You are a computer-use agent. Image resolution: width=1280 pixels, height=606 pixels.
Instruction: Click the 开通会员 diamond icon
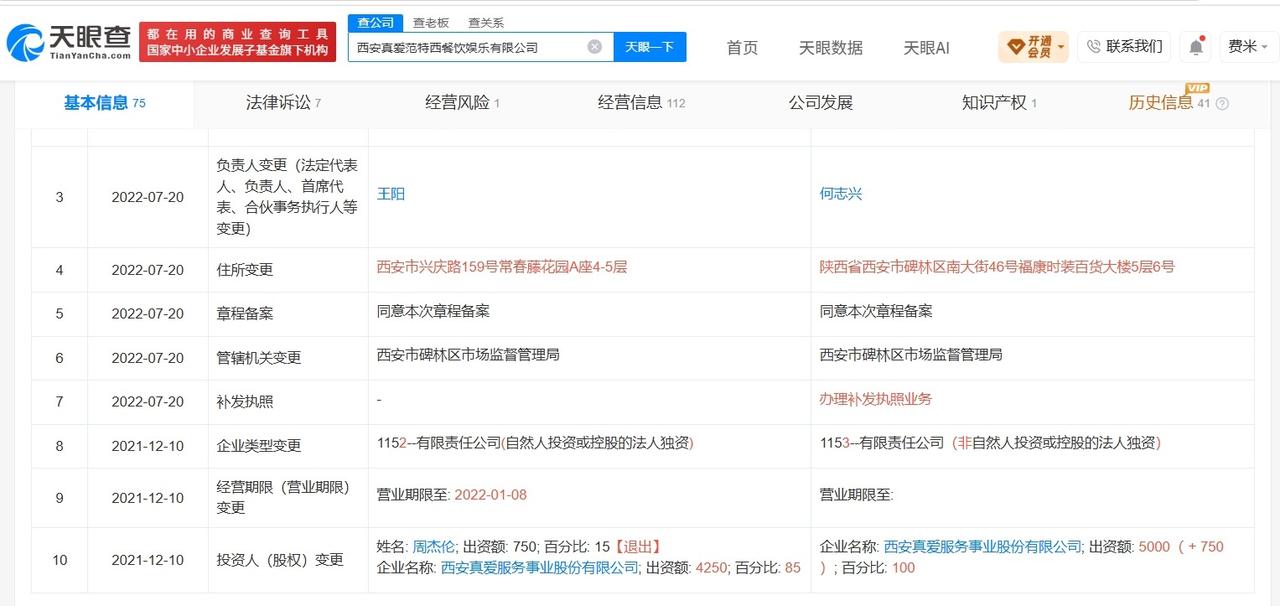[1015, 46]
